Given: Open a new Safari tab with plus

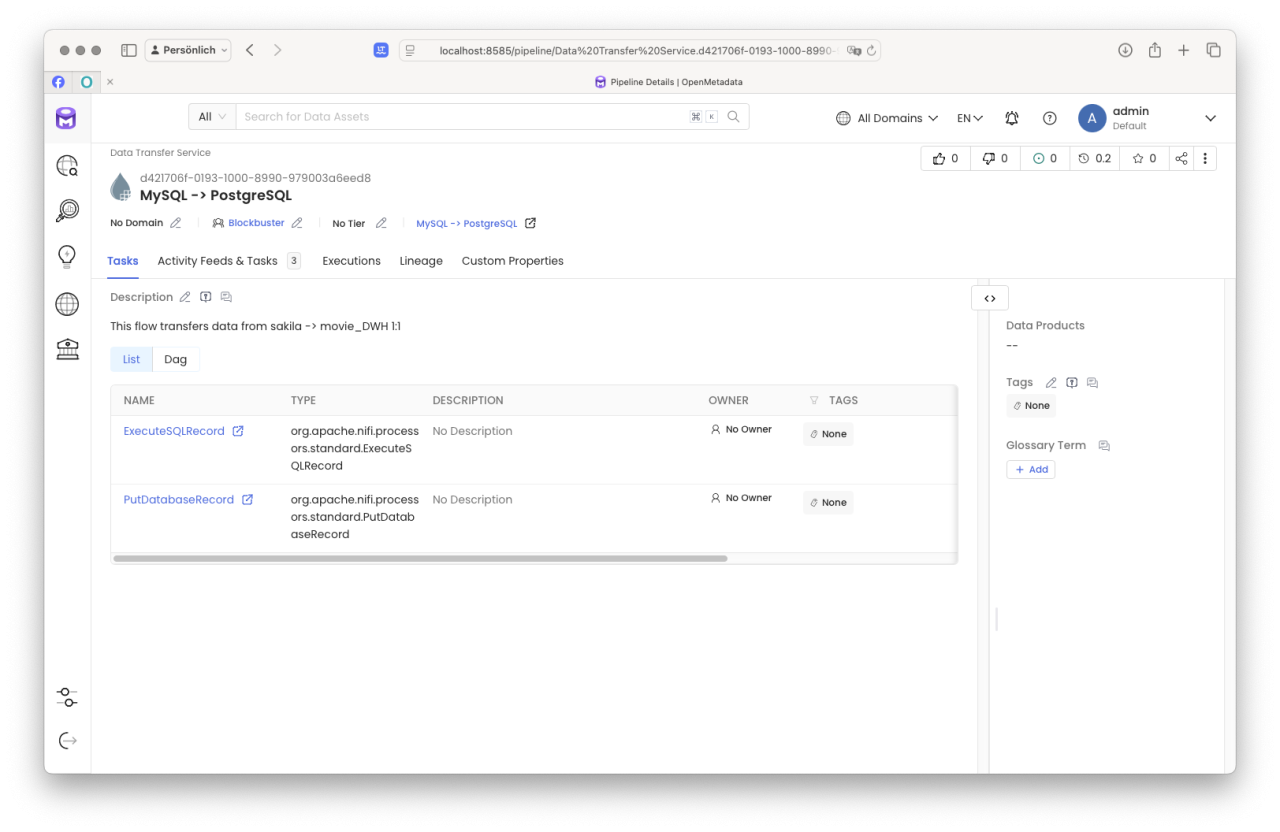Looking at the screenshot, I should pos(1184,50).
